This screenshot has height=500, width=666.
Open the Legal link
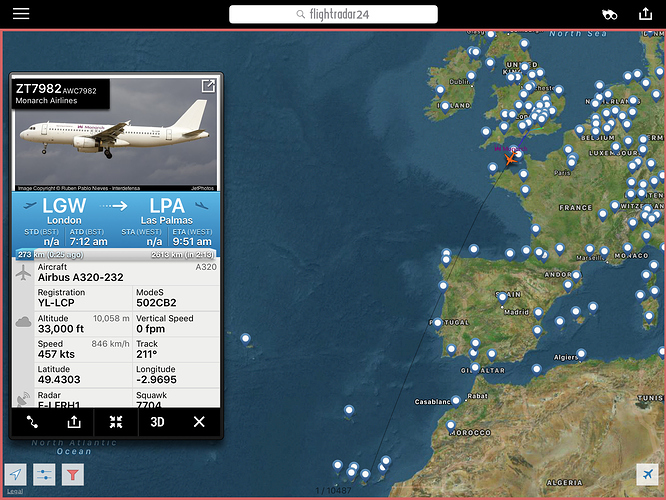point(15,492)
